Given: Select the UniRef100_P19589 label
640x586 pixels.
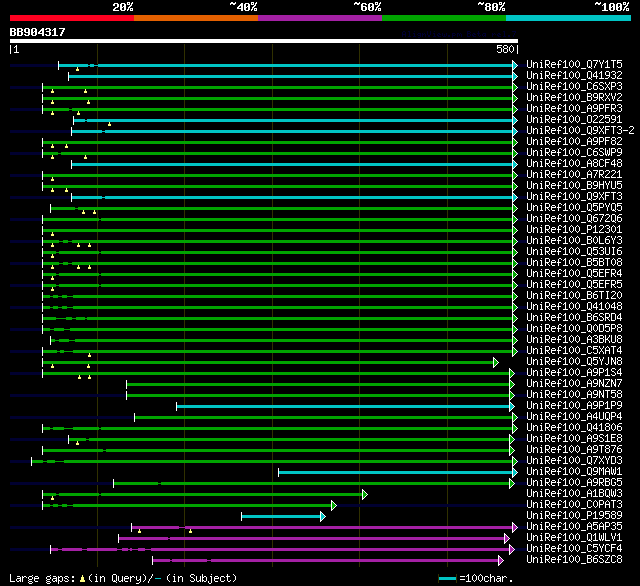Looking at the screenshot, I should [x=574, y=516].
